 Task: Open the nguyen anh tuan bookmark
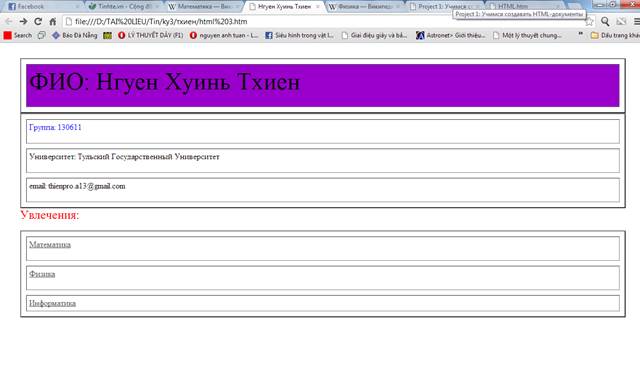(x=224, y=35)
